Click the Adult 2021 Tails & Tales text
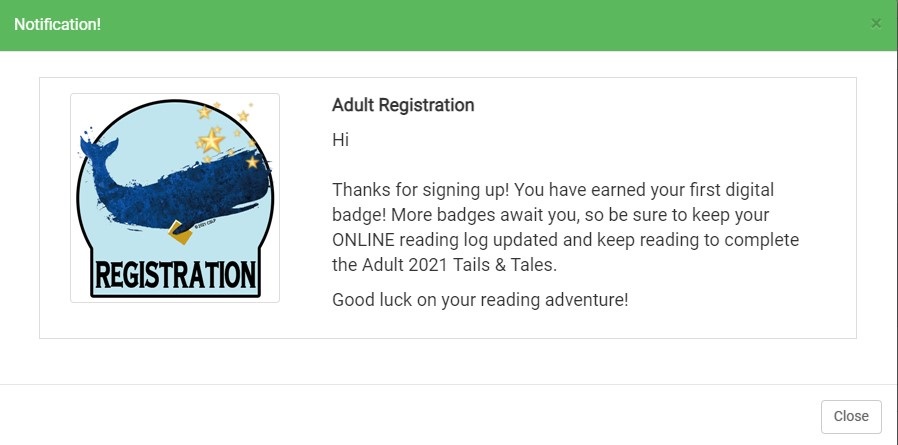 (x=457, y=265)
